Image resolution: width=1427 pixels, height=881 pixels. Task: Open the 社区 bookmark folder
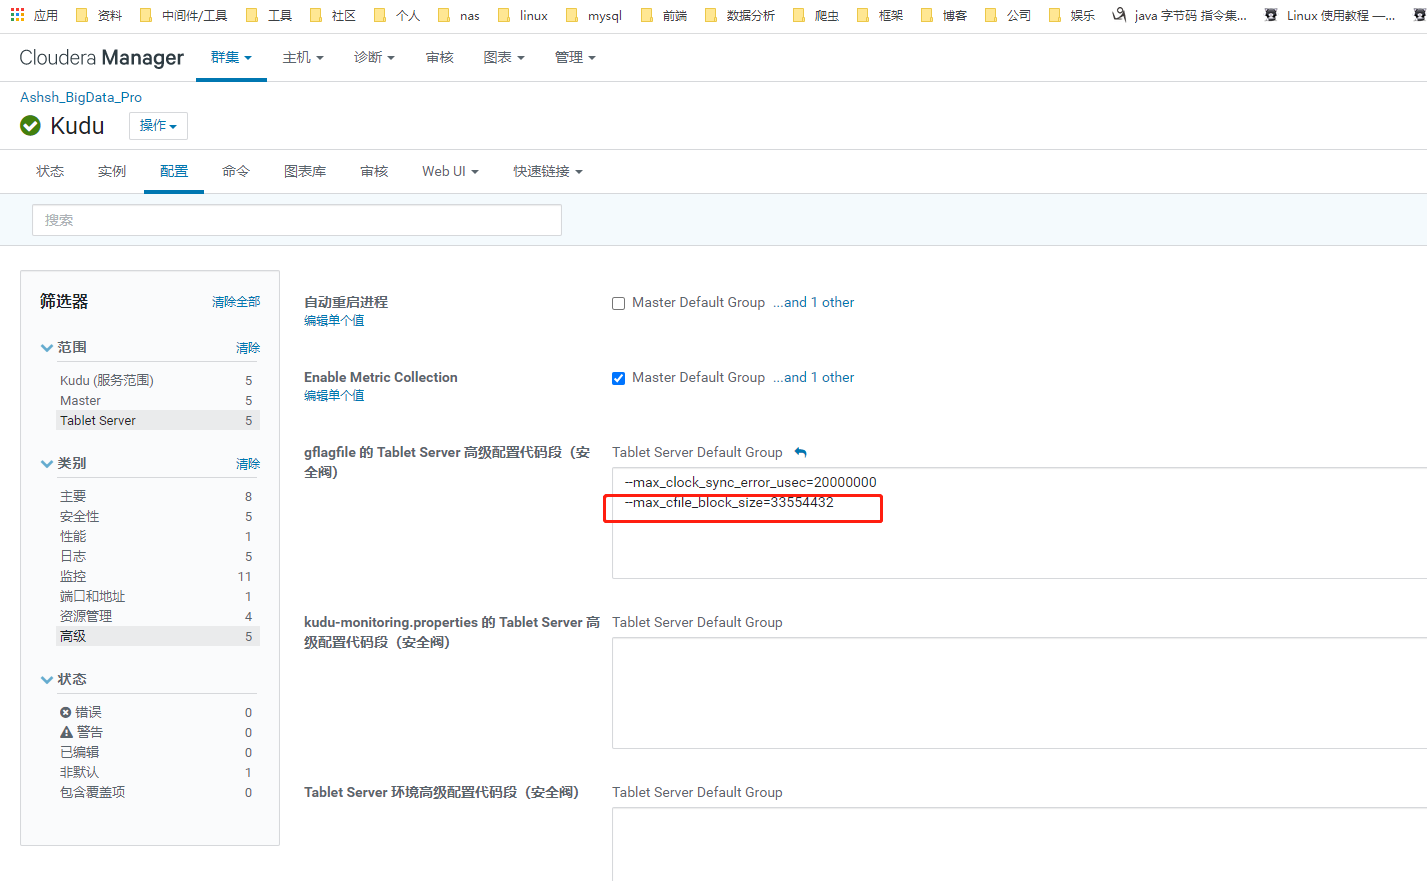333,15
